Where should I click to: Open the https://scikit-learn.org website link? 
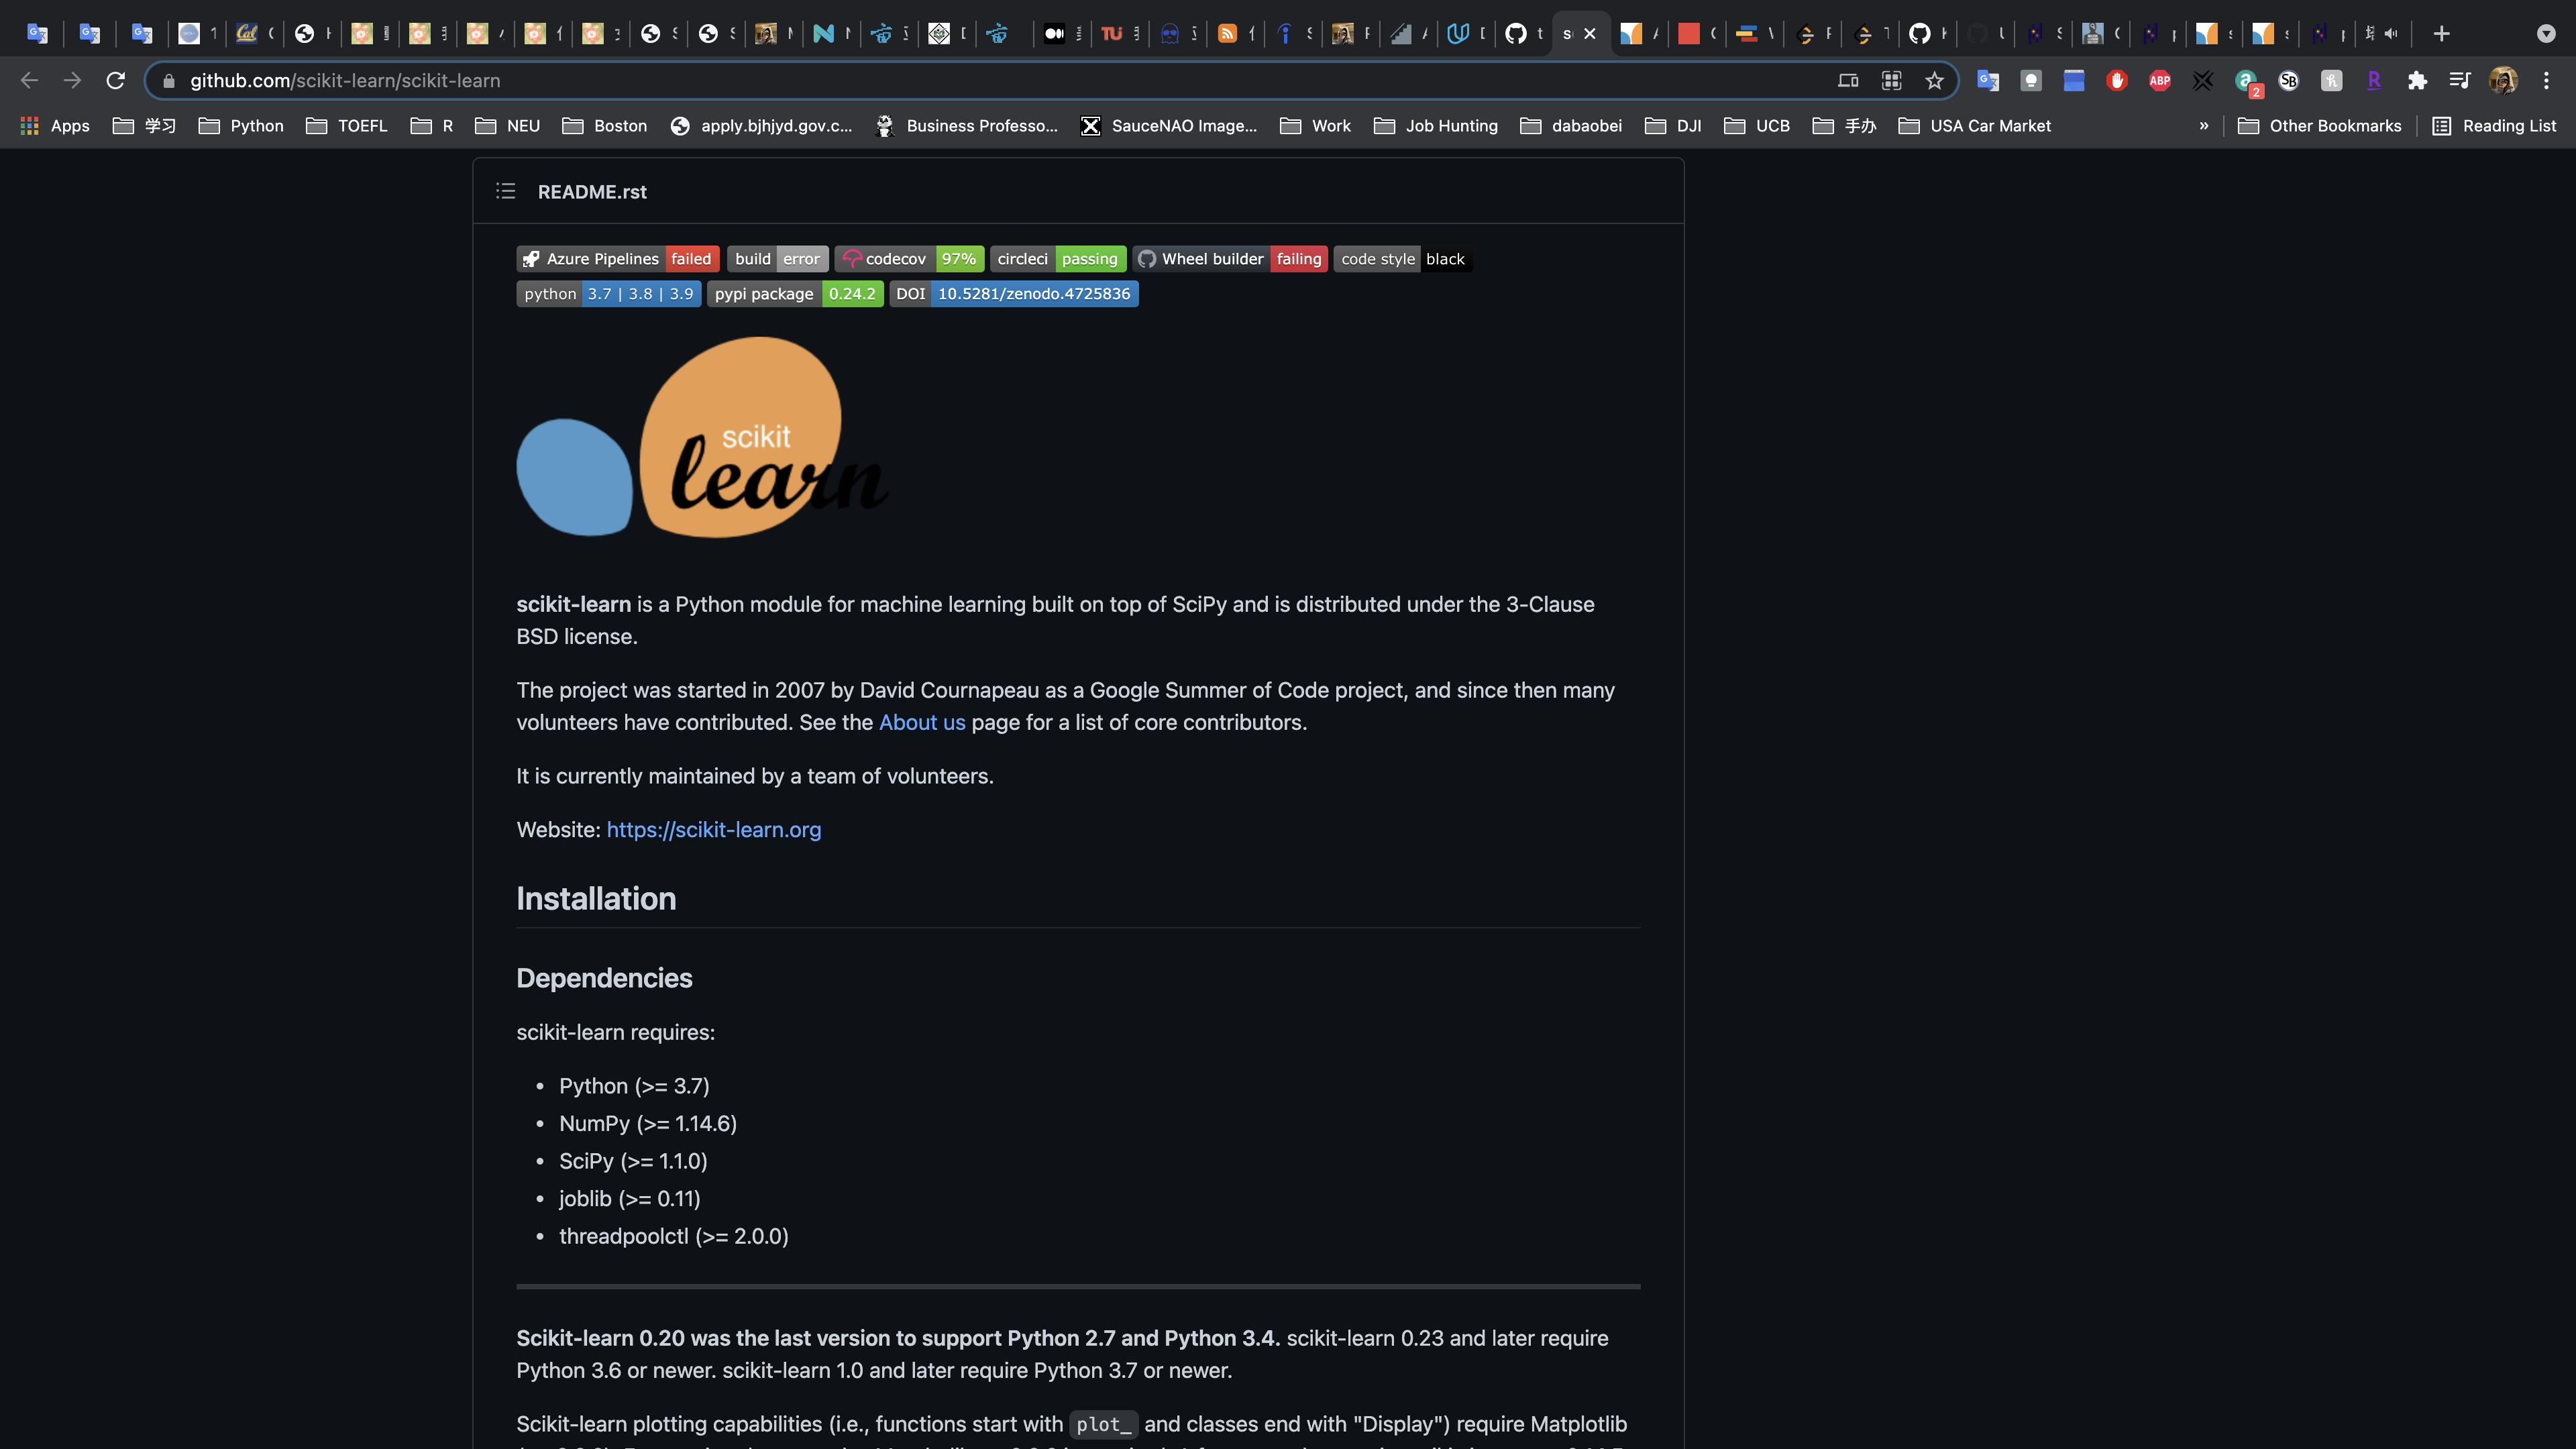click(713, 829)
